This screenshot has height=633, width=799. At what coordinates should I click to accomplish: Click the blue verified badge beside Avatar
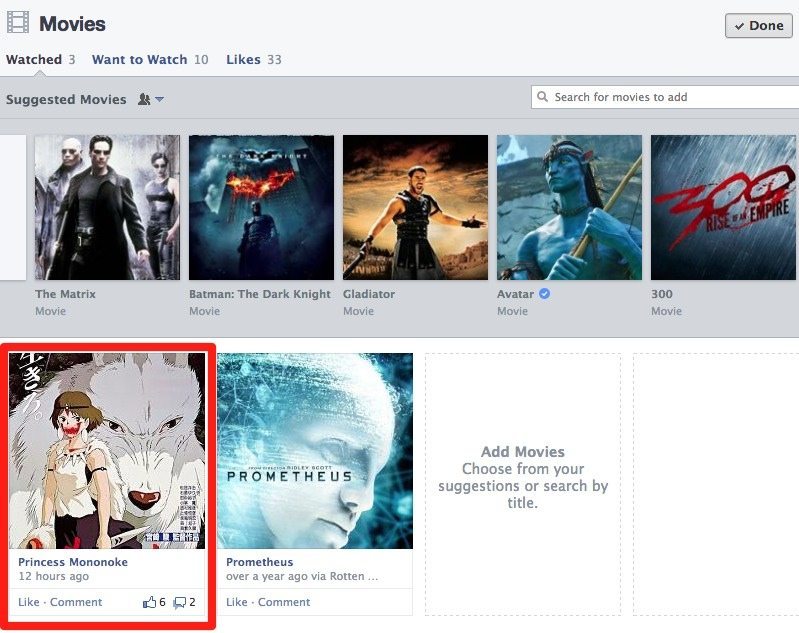[544, 294]
